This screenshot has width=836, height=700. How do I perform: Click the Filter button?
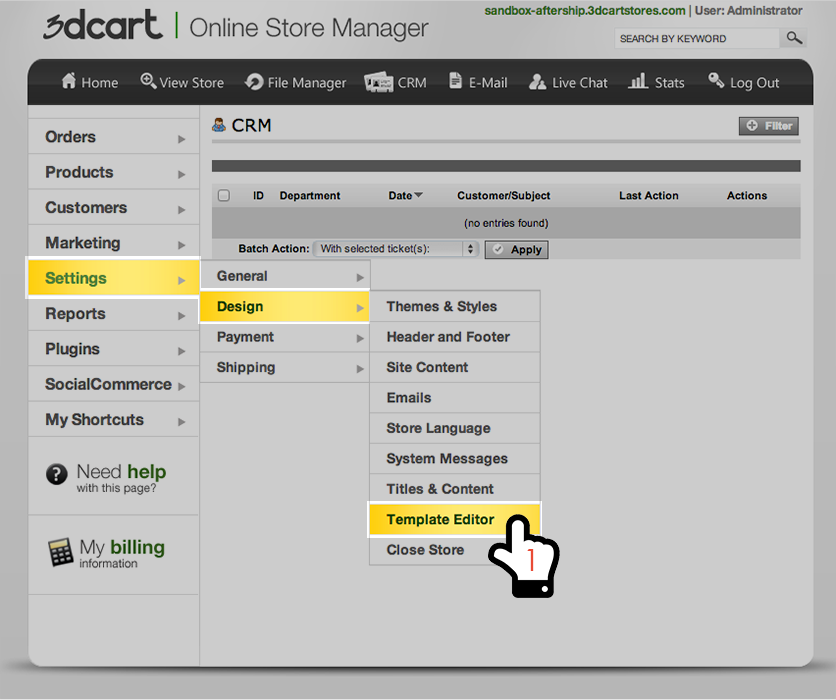[768, 126]
